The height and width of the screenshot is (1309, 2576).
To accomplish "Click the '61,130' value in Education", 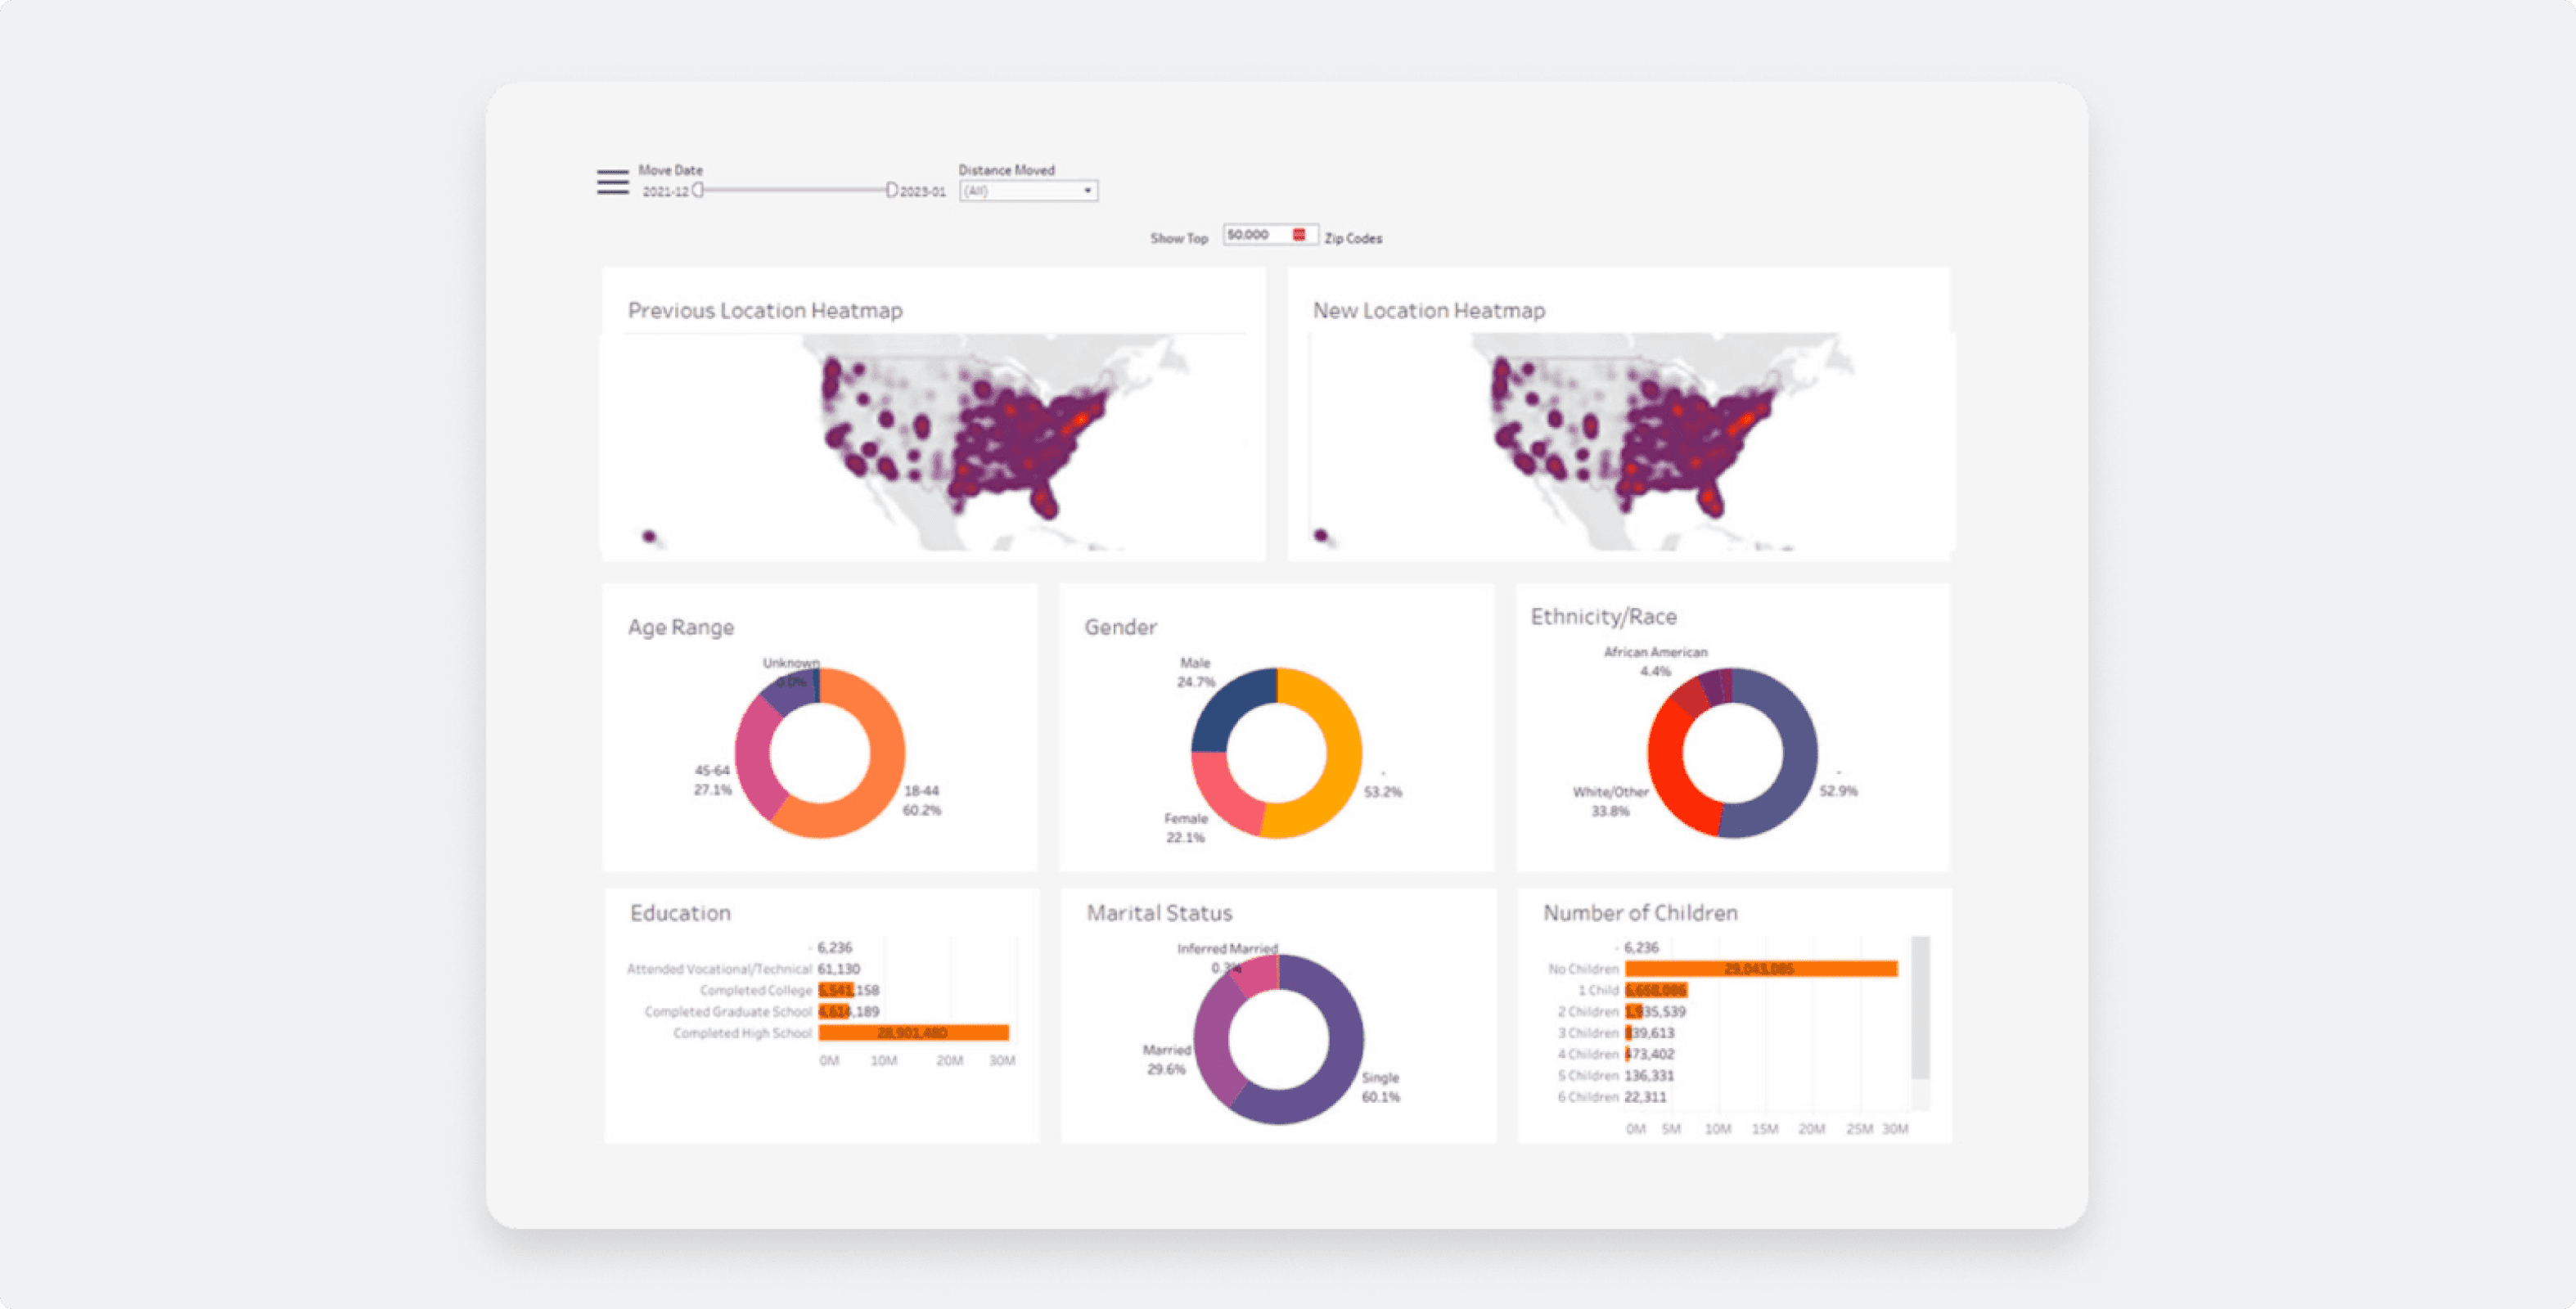I will (x=839, y=969).
